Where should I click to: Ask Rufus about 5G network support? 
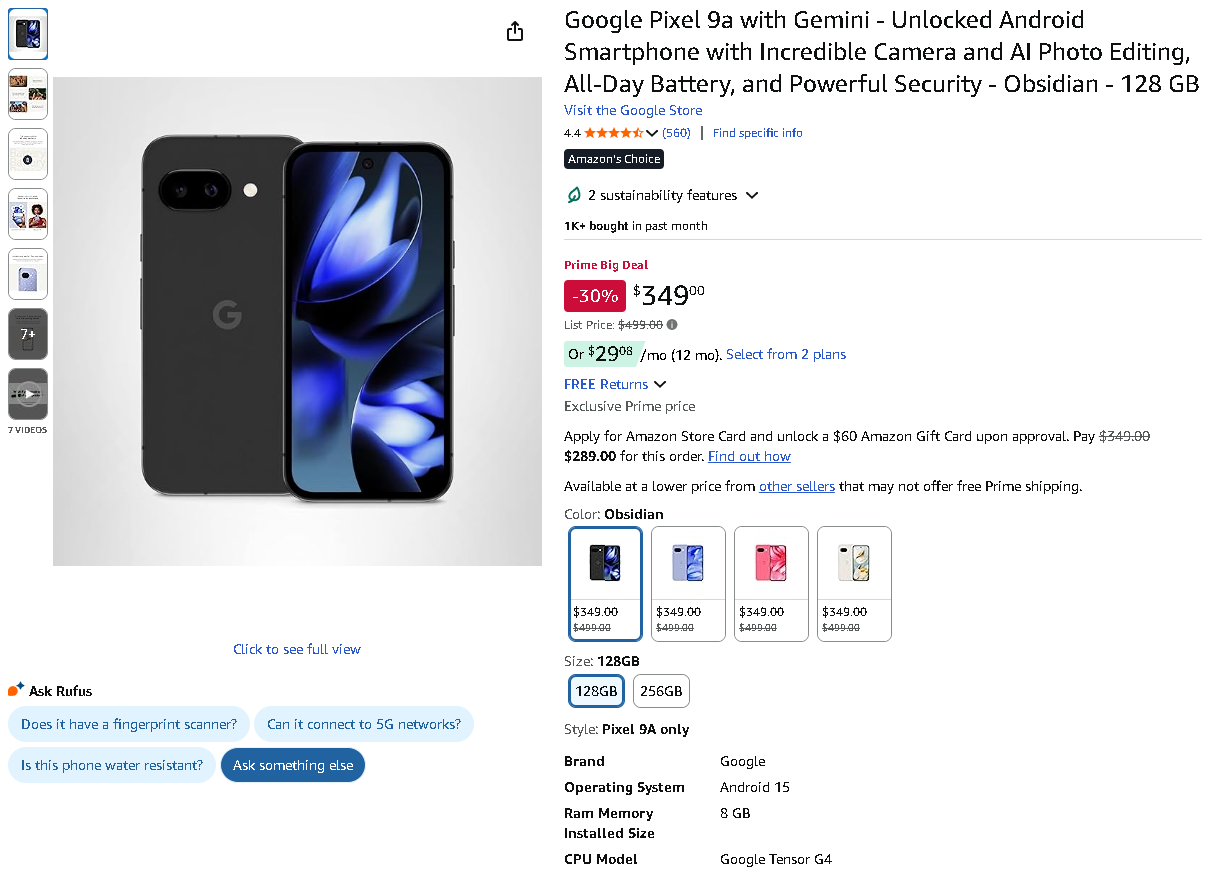364,724
